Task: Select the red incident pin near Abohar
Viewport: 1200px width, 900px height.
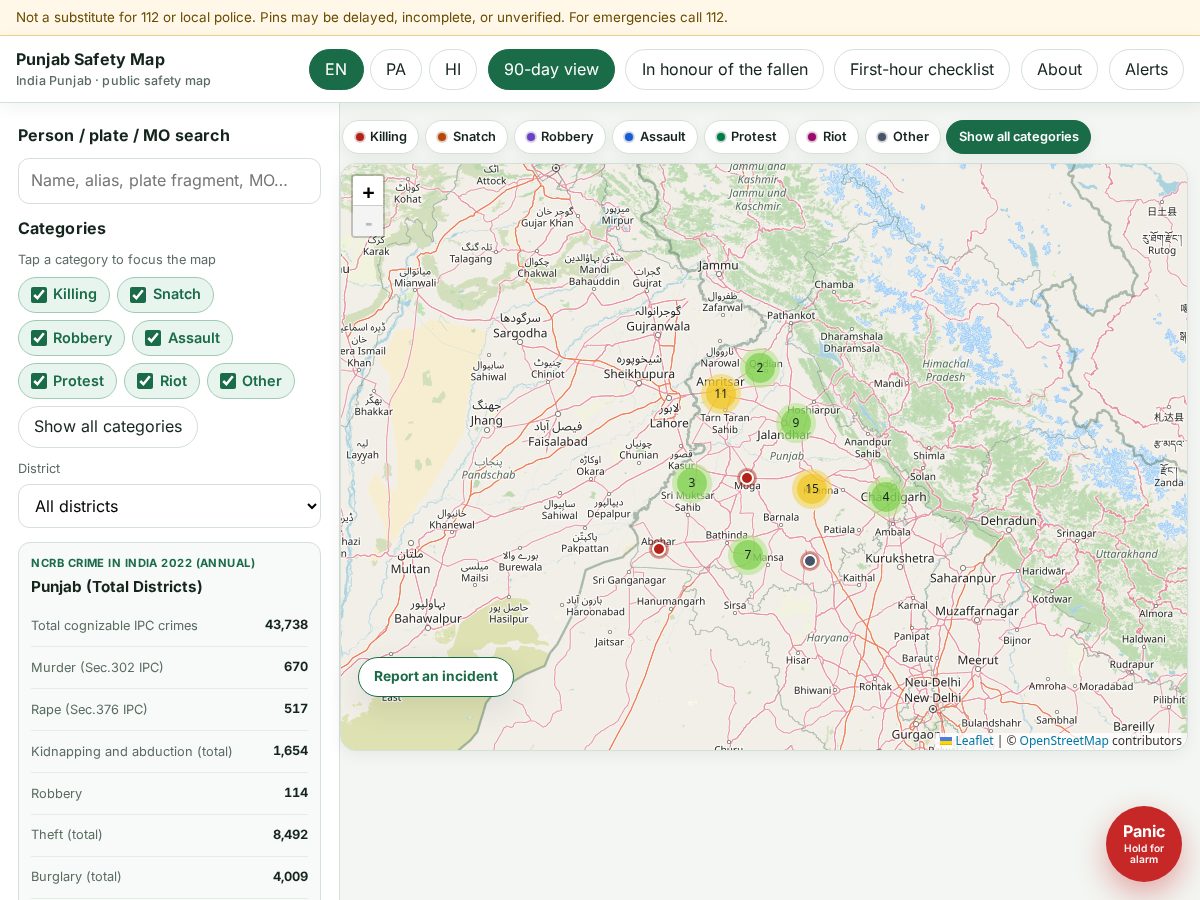Action: [x=658, y=548]
